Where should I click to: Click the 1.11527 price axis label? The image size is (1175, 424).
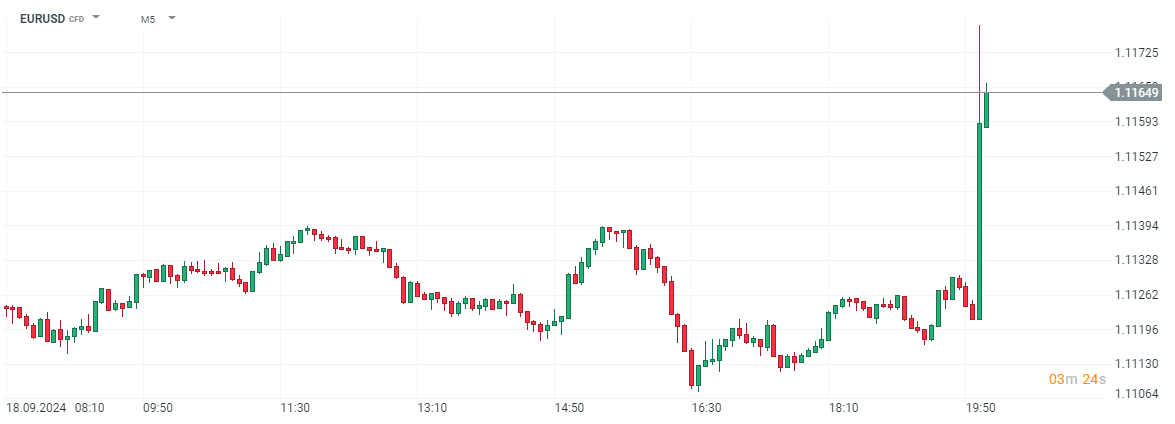(x=1136, y=157)
